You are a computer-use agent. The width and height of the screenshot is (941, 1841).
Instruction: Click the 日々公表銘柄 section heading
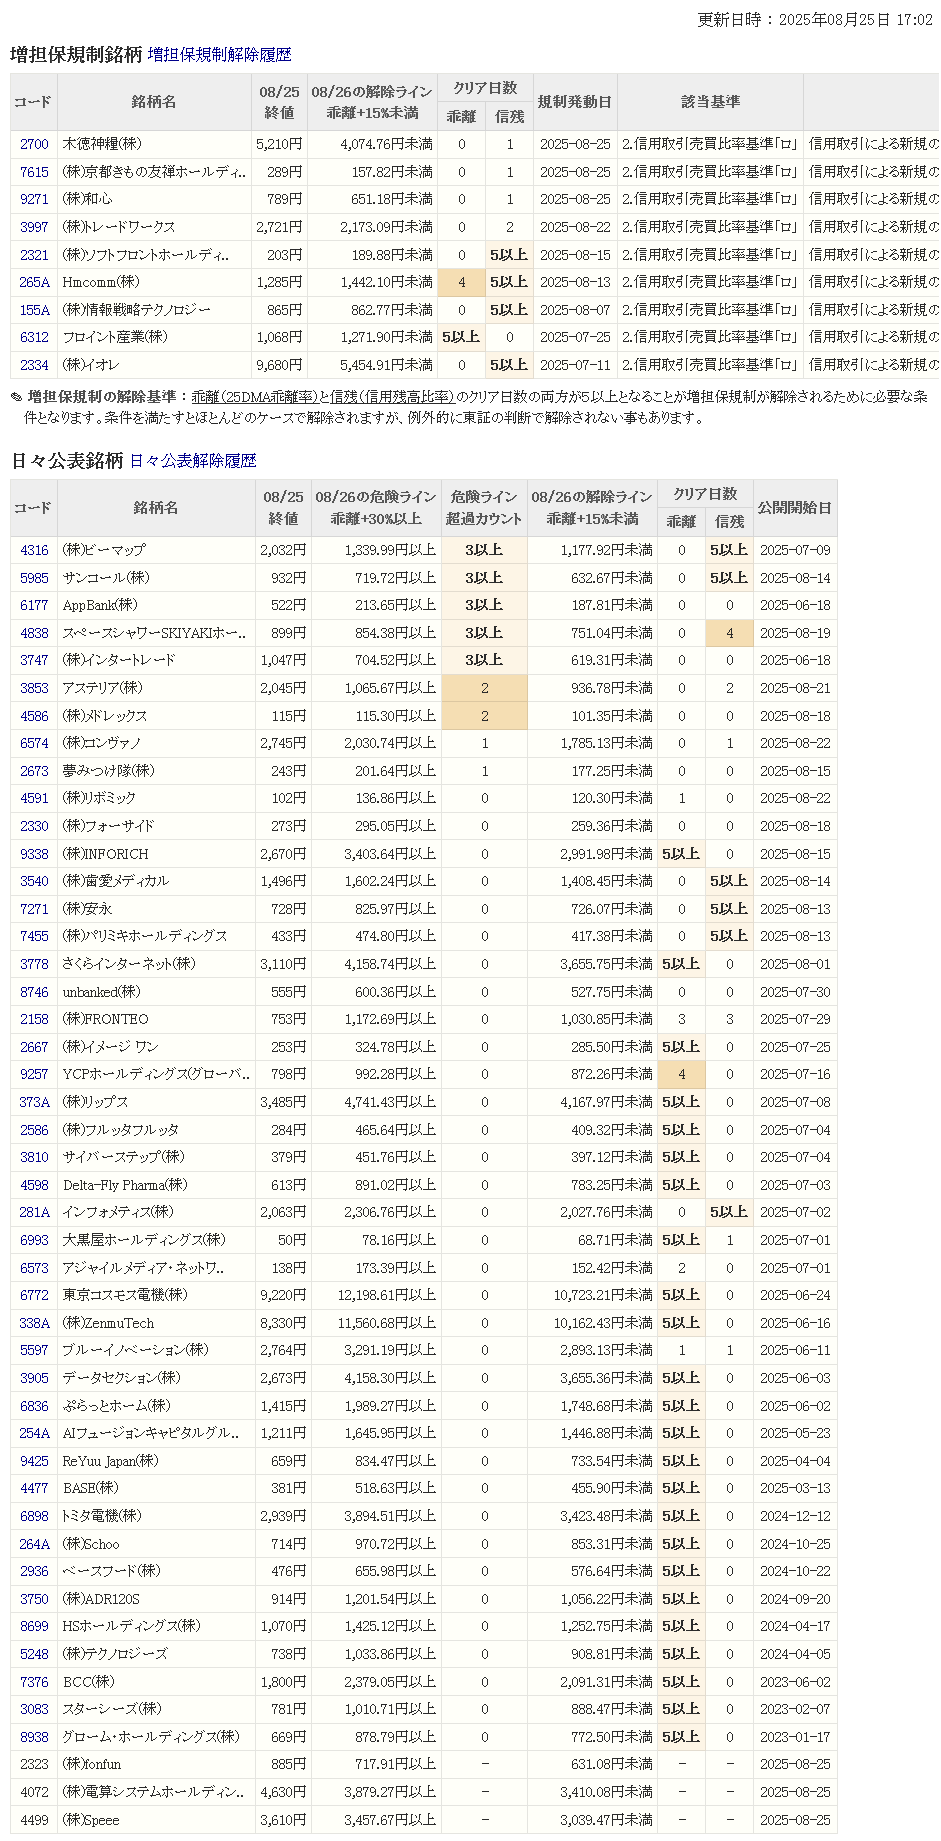(x=67, y=461)
